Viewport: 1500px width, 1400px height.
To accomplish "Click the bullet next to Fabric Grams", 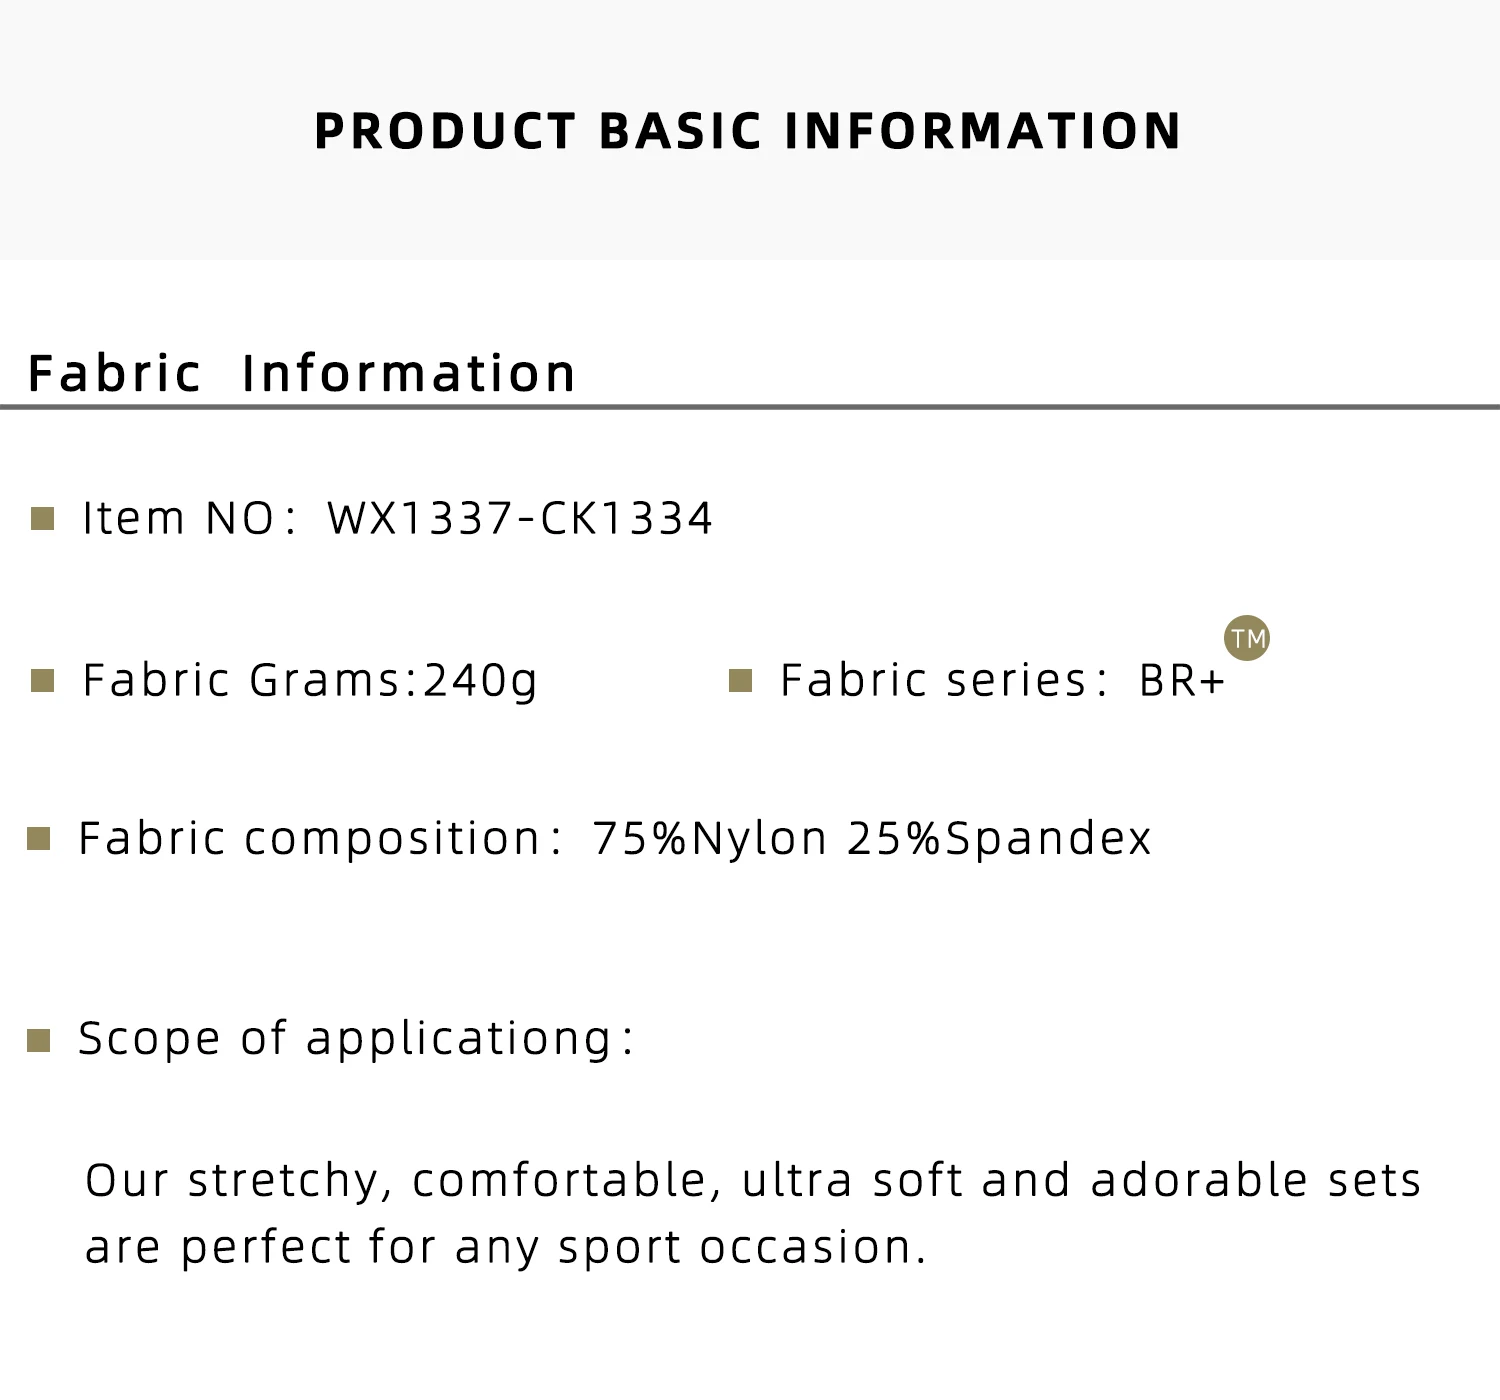I will [x=42, y=681].
